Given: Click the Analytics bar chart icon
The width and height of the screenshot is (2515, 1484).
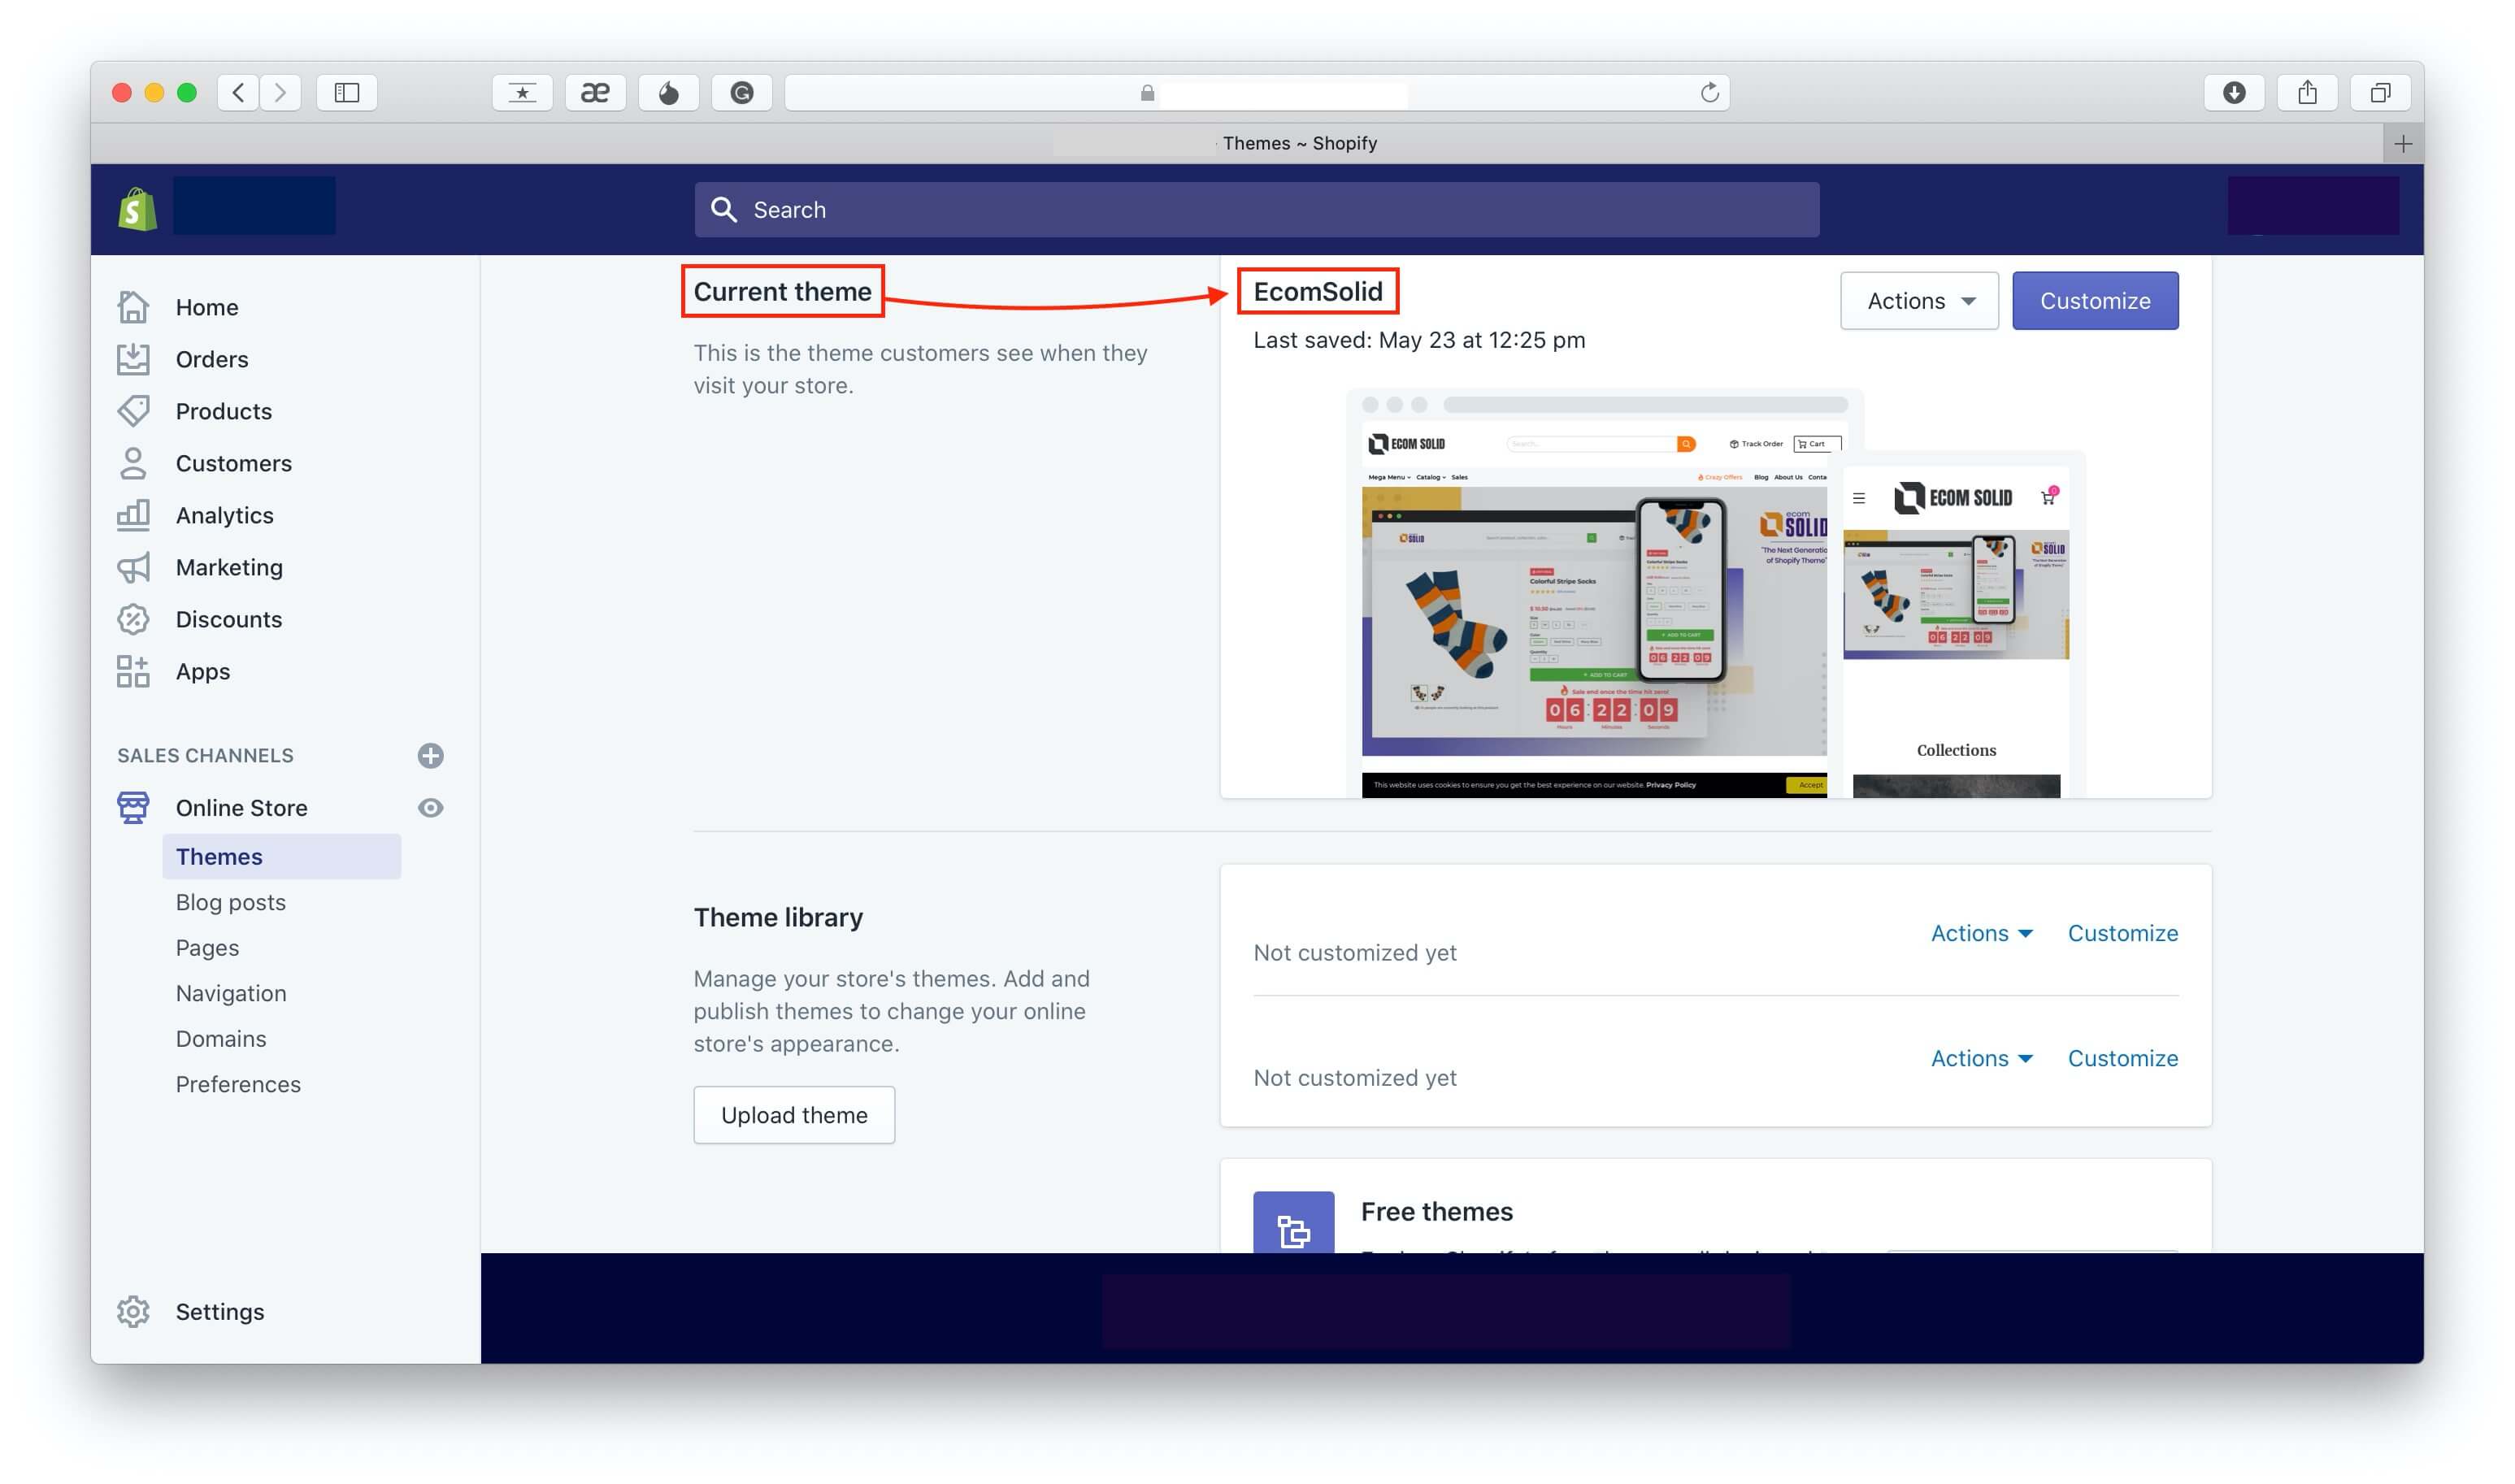Looking at the screenshot, I should pyautogui.click(x=133, y=515).
